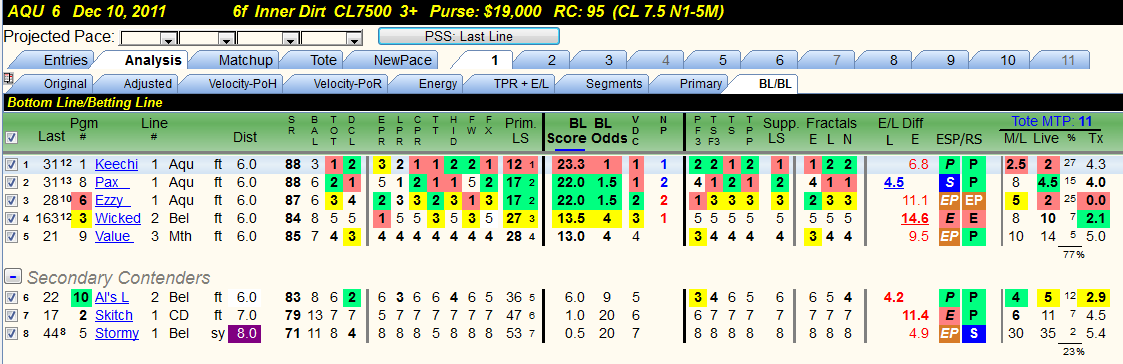Open the Al's L horse link
This screenshot has height=364, width=1123.
point(112,297)
